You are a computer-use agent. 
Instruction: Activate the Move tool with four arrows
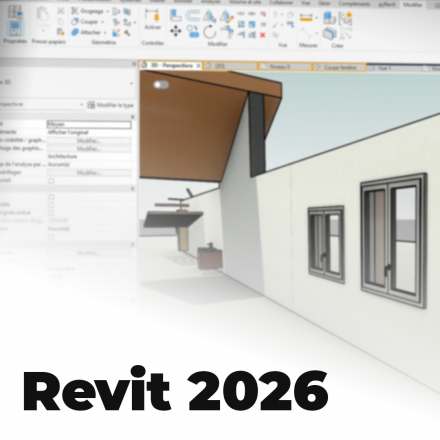176,31
